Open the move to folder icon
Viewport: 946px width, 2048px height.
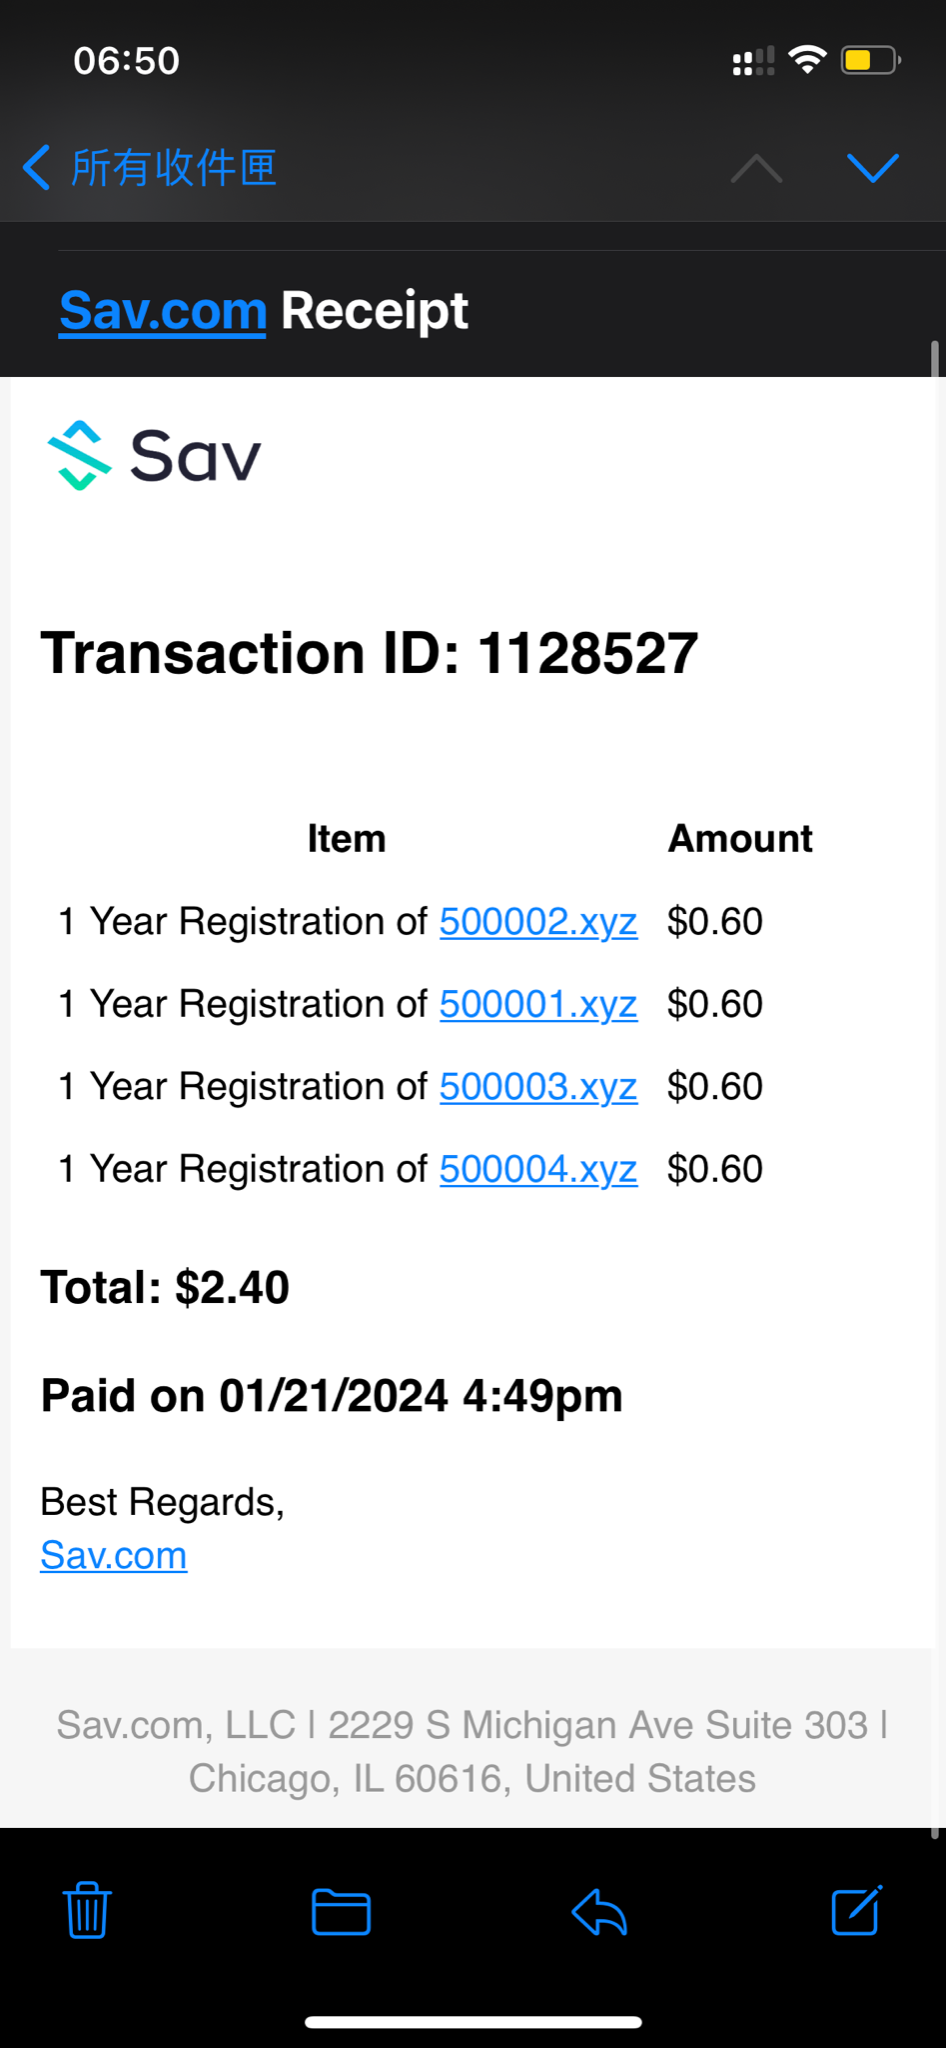tap(341, 1912)
